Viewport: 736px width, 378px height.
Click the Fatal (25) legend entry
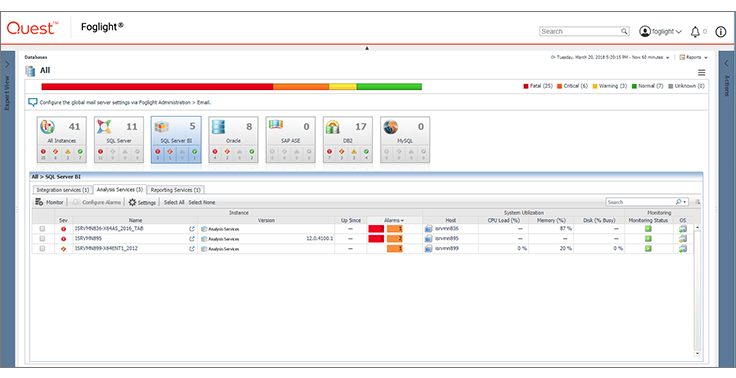538,86
